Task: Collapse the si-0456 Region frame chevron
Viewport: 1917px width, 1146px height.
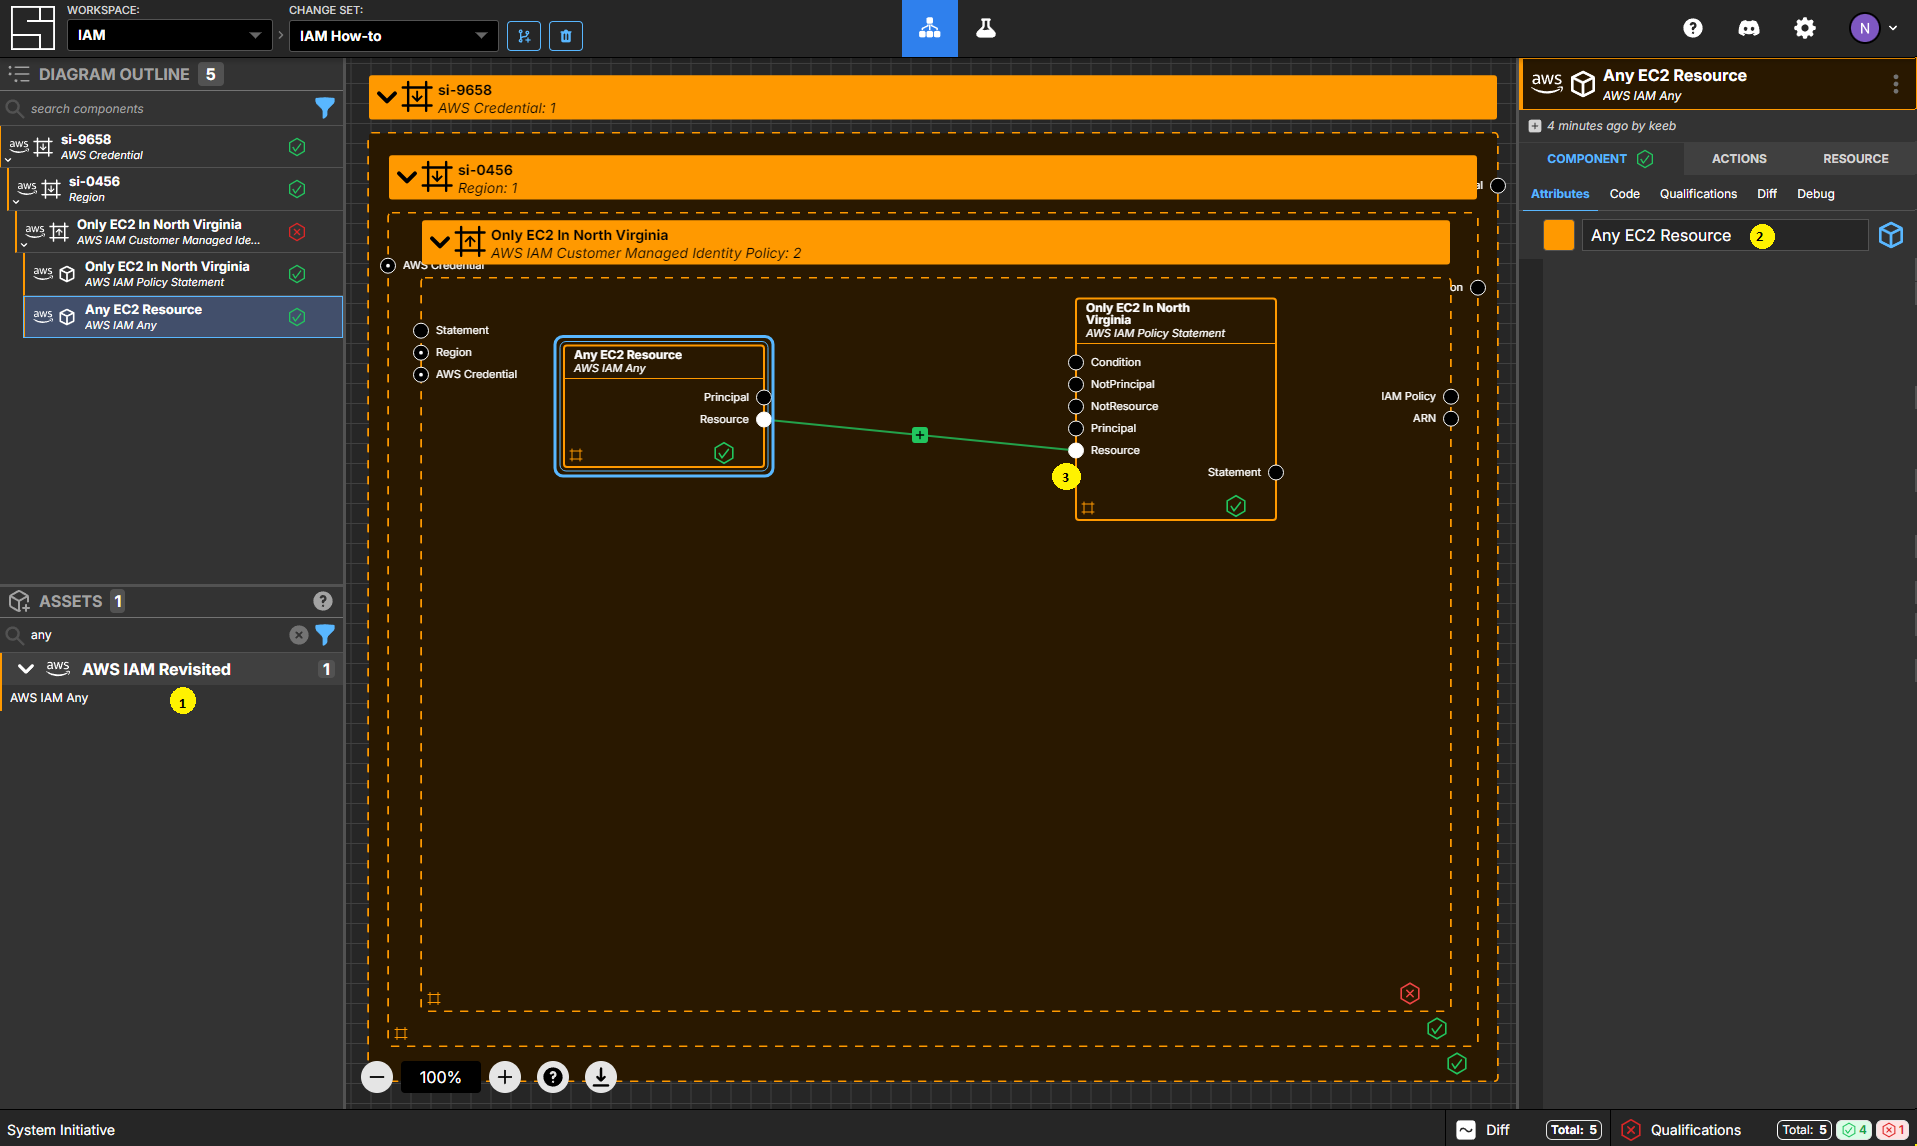Action: pyautogui.click(x=407, y=178)
